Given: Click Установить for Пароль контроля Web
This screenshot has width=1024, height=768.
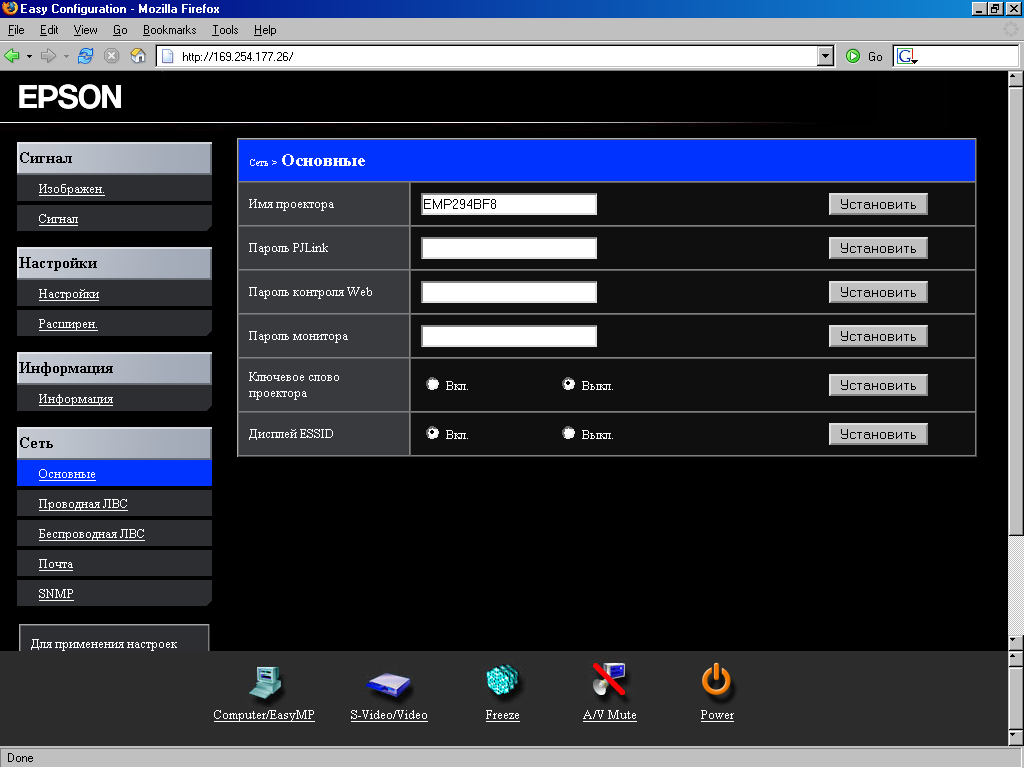Looking at the screenshot, I should [878, 293].
